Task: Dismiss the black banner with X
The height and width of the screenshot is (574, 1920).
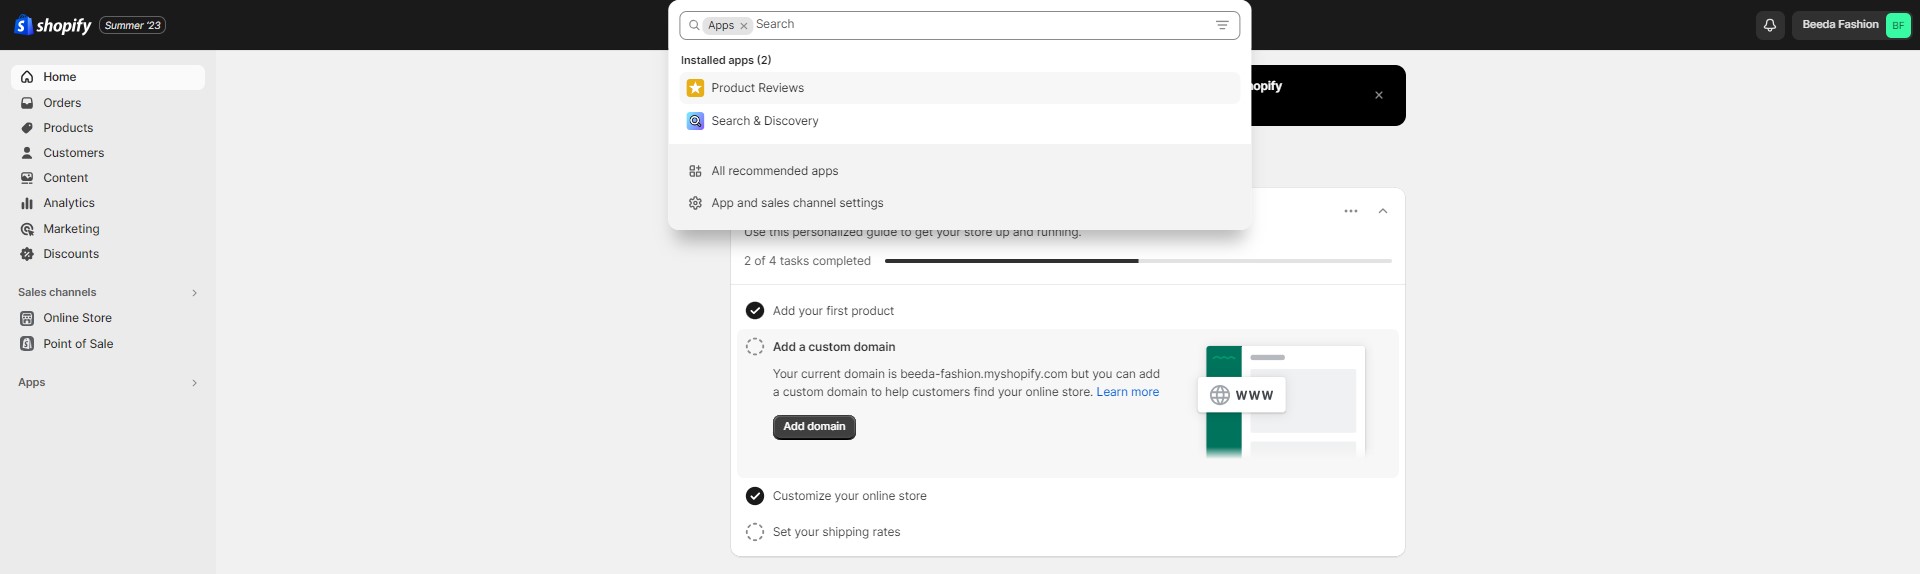Action: (1379, 95)
